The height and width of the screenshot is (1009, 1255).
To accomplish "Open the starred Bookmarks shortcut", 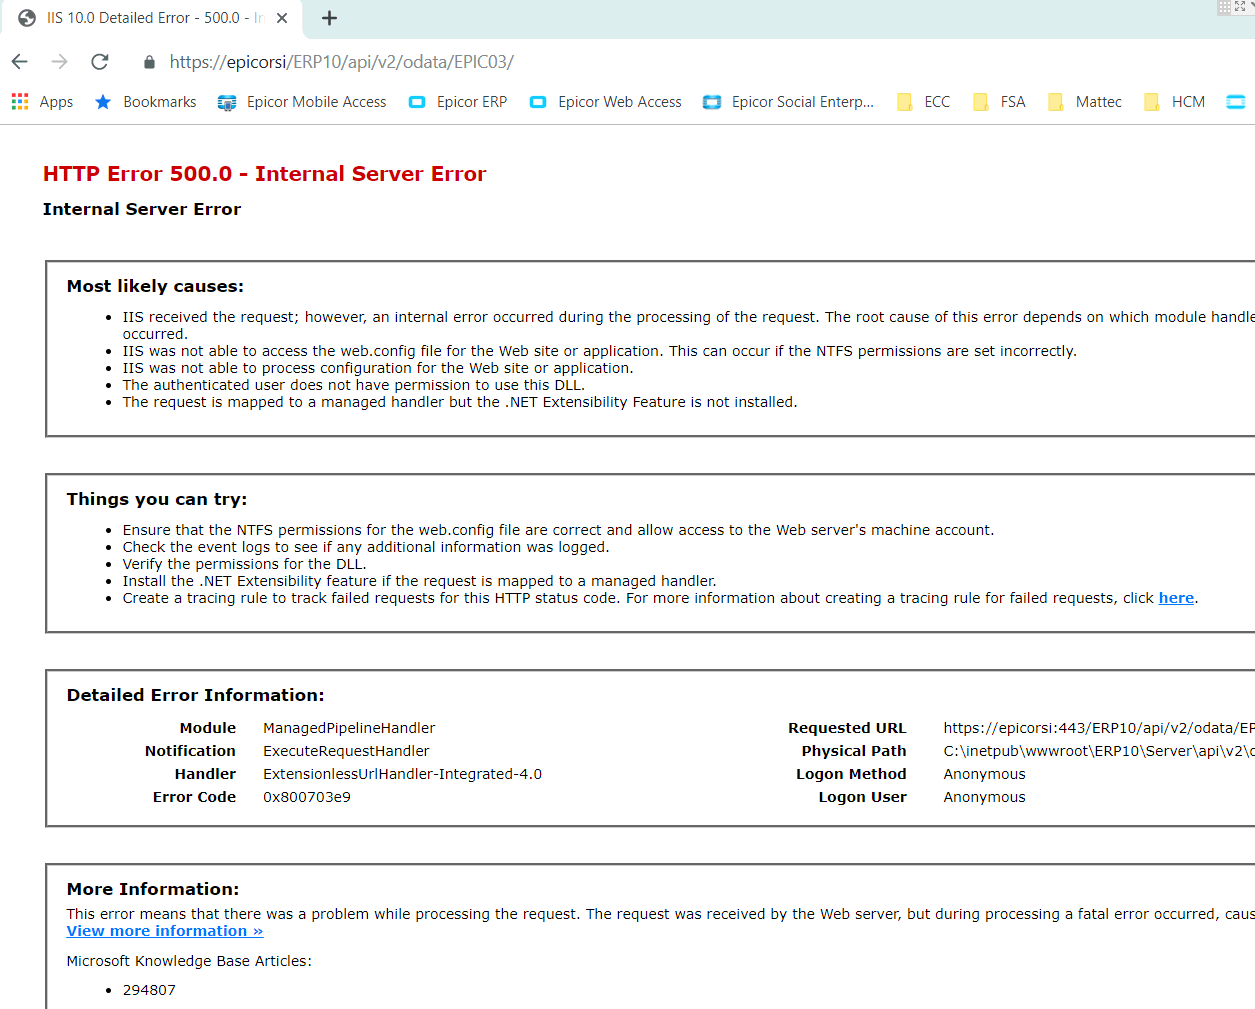I will point(145,102).
